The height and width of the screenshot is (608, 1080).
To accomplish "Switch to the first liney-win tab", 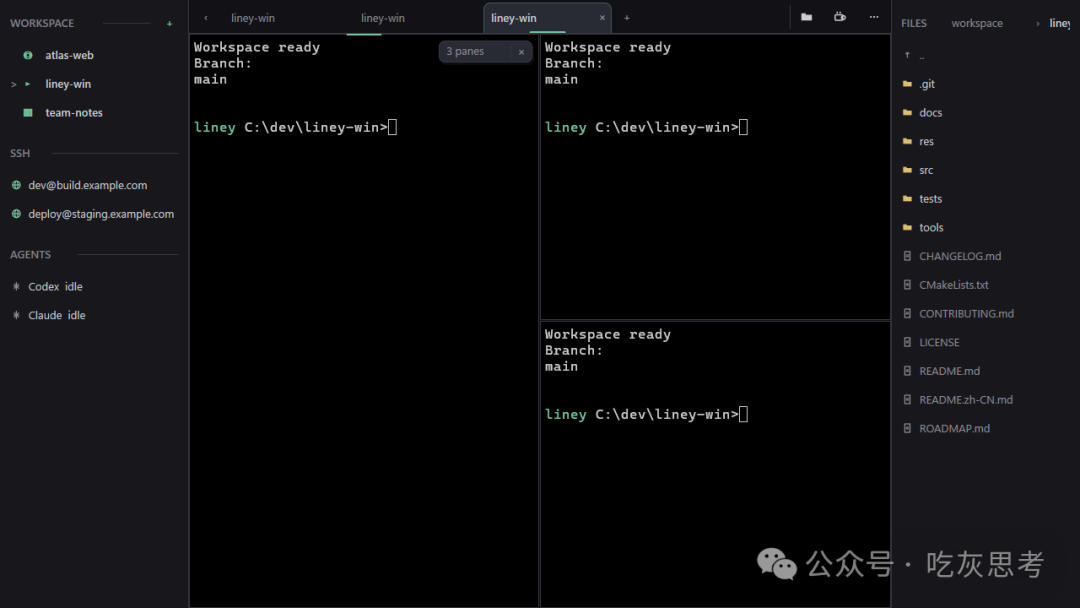I will point(253,18).
